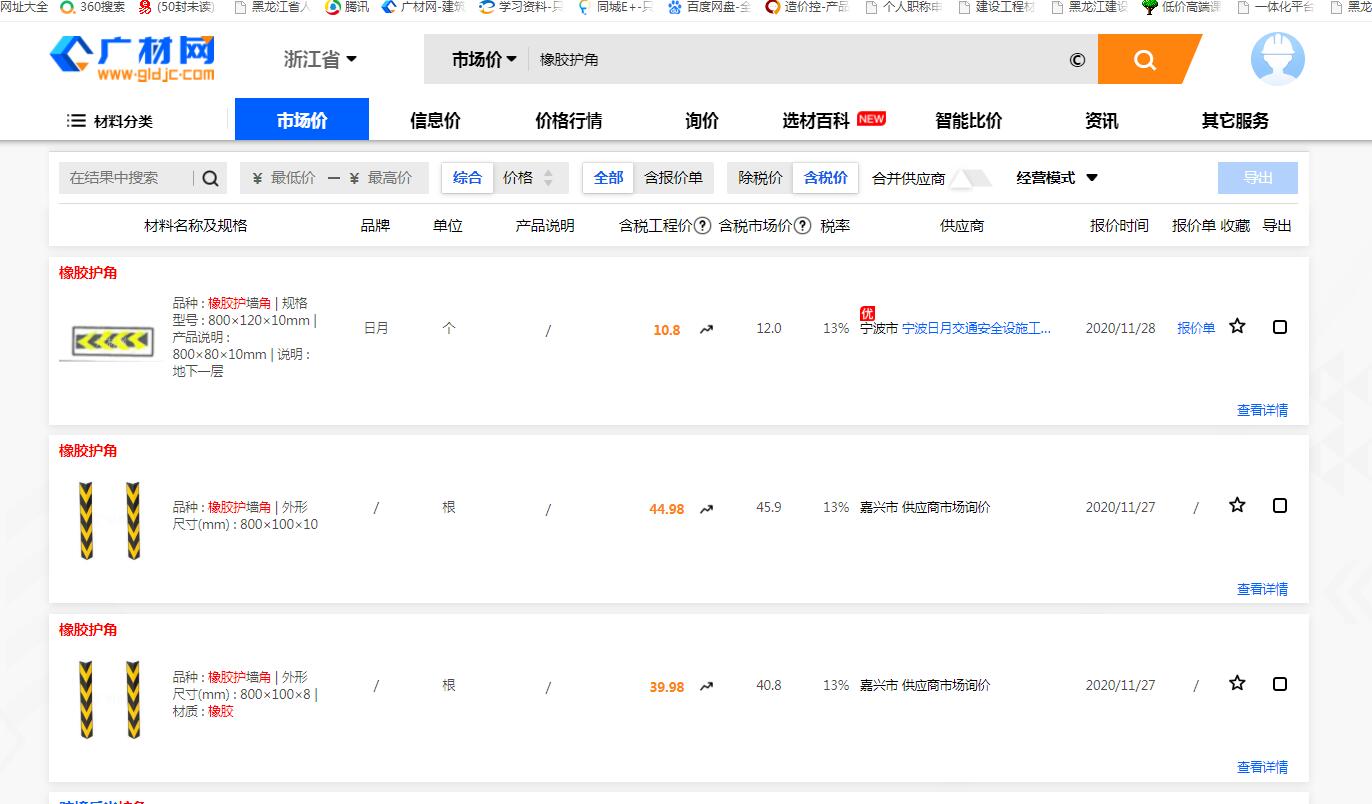The height and width of the screenshot is (804, 1372).
Task: Check export box for 宁波日月 row
Action: [x=1280, y=327]
